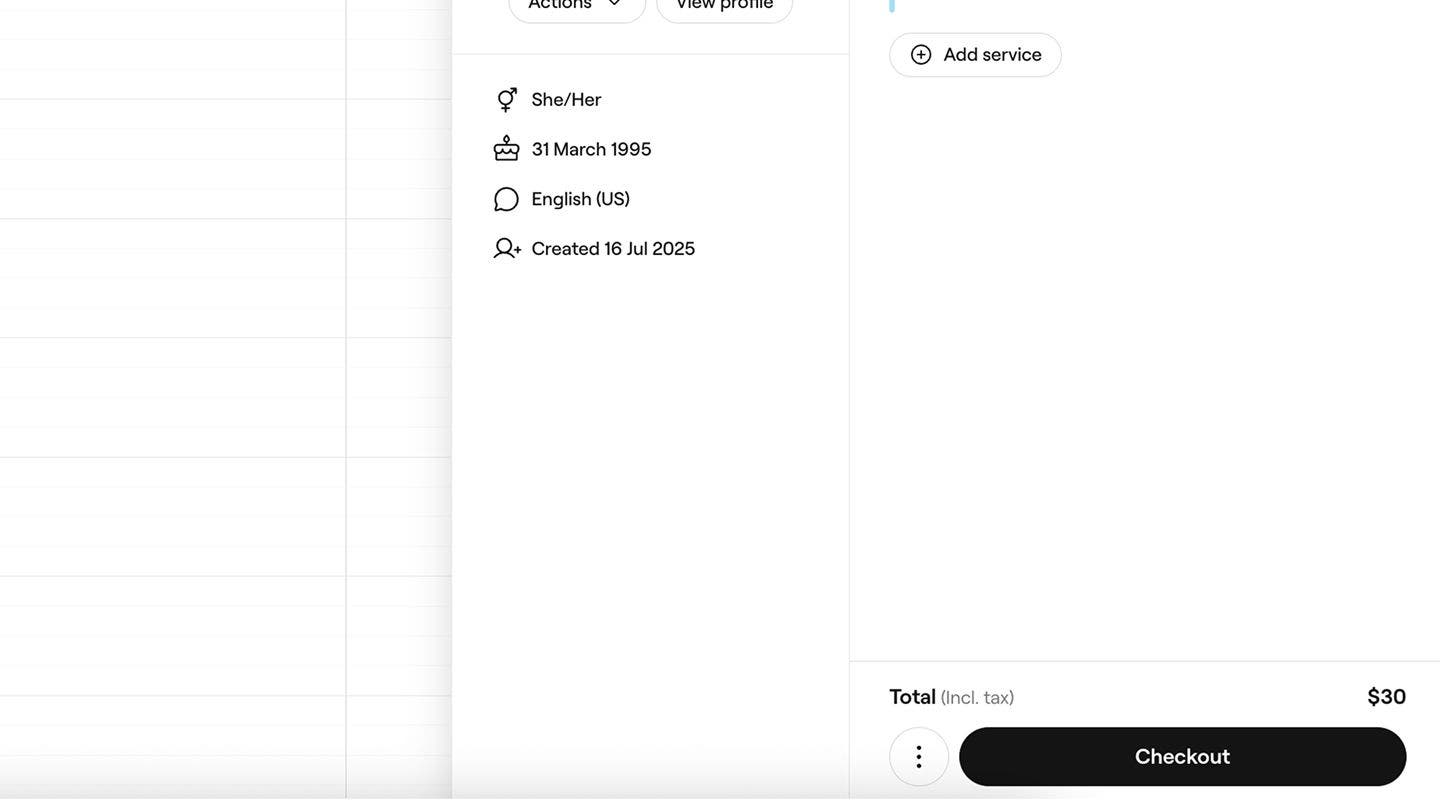Click the blue service bar above Add service
The height and width of the screenshot is (800, 1440).
[892, 5]
